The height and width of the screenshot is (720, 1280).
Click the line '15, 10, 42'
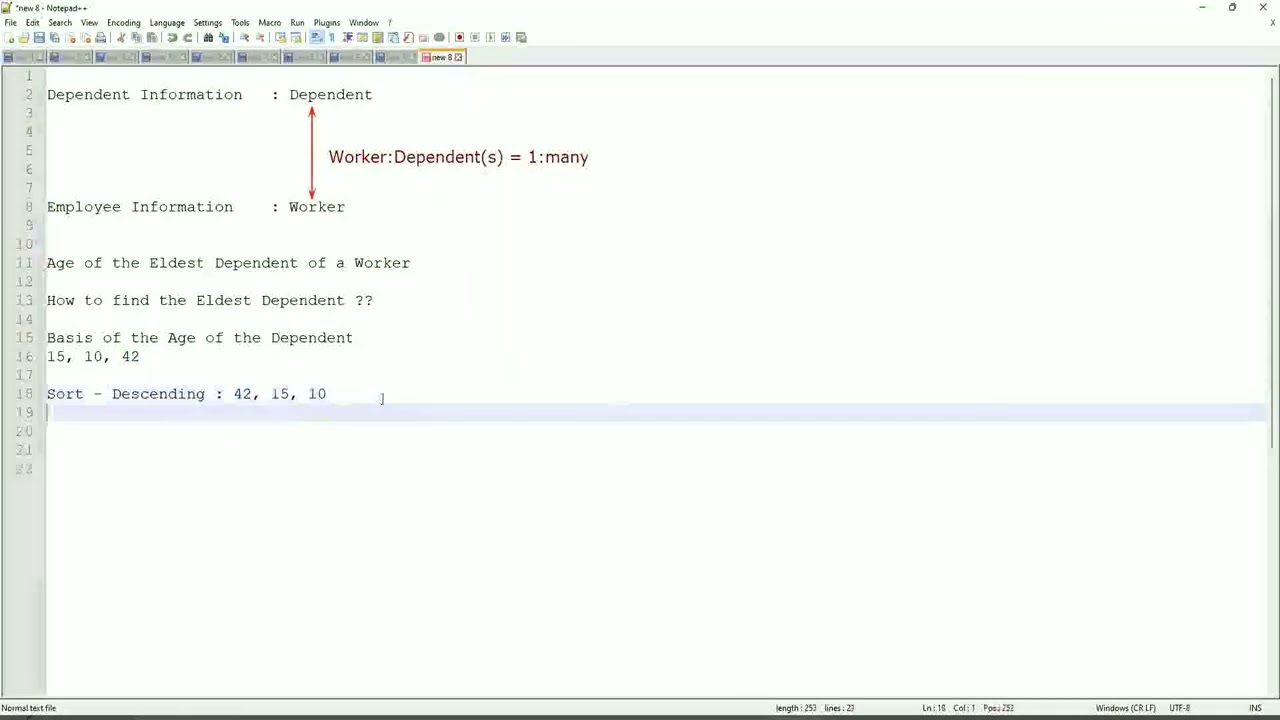pos(93,357)
